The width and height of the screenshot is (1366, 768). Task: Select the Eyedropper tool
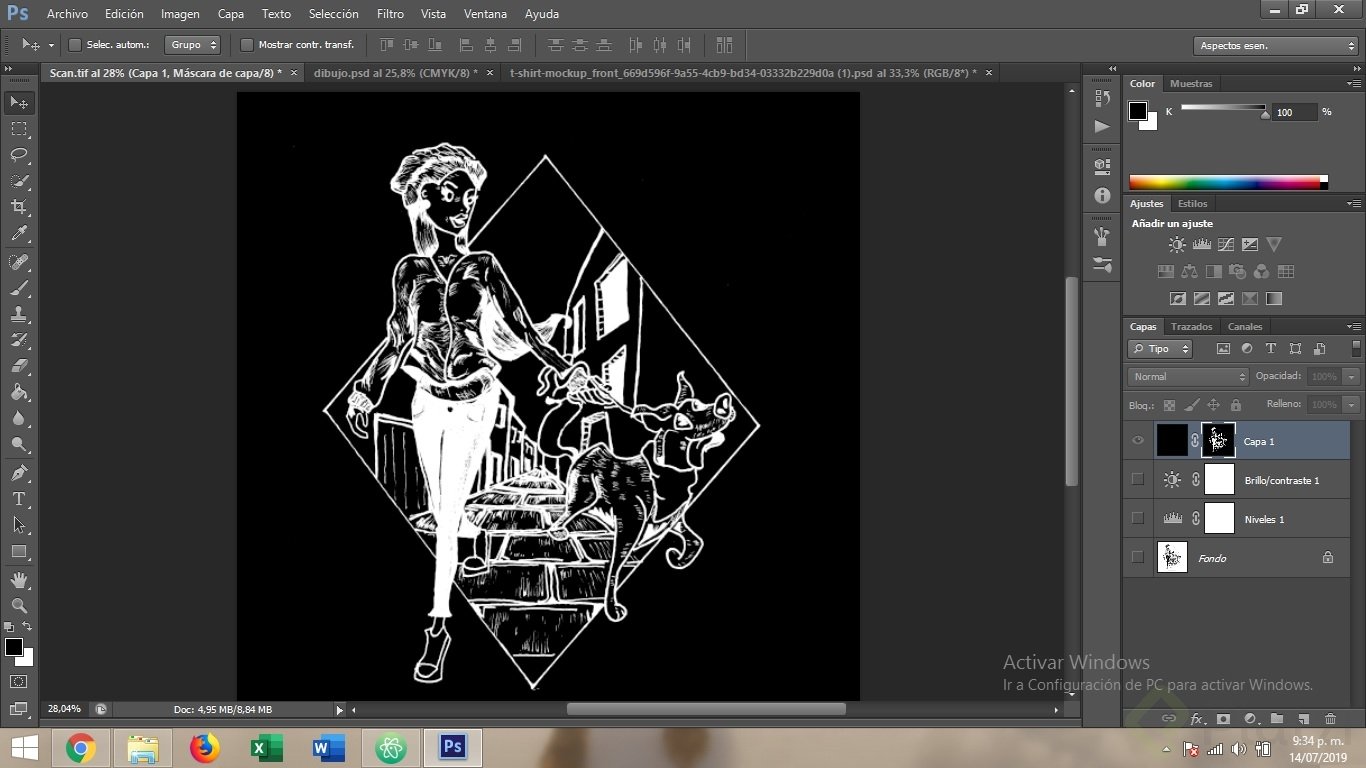19,234
